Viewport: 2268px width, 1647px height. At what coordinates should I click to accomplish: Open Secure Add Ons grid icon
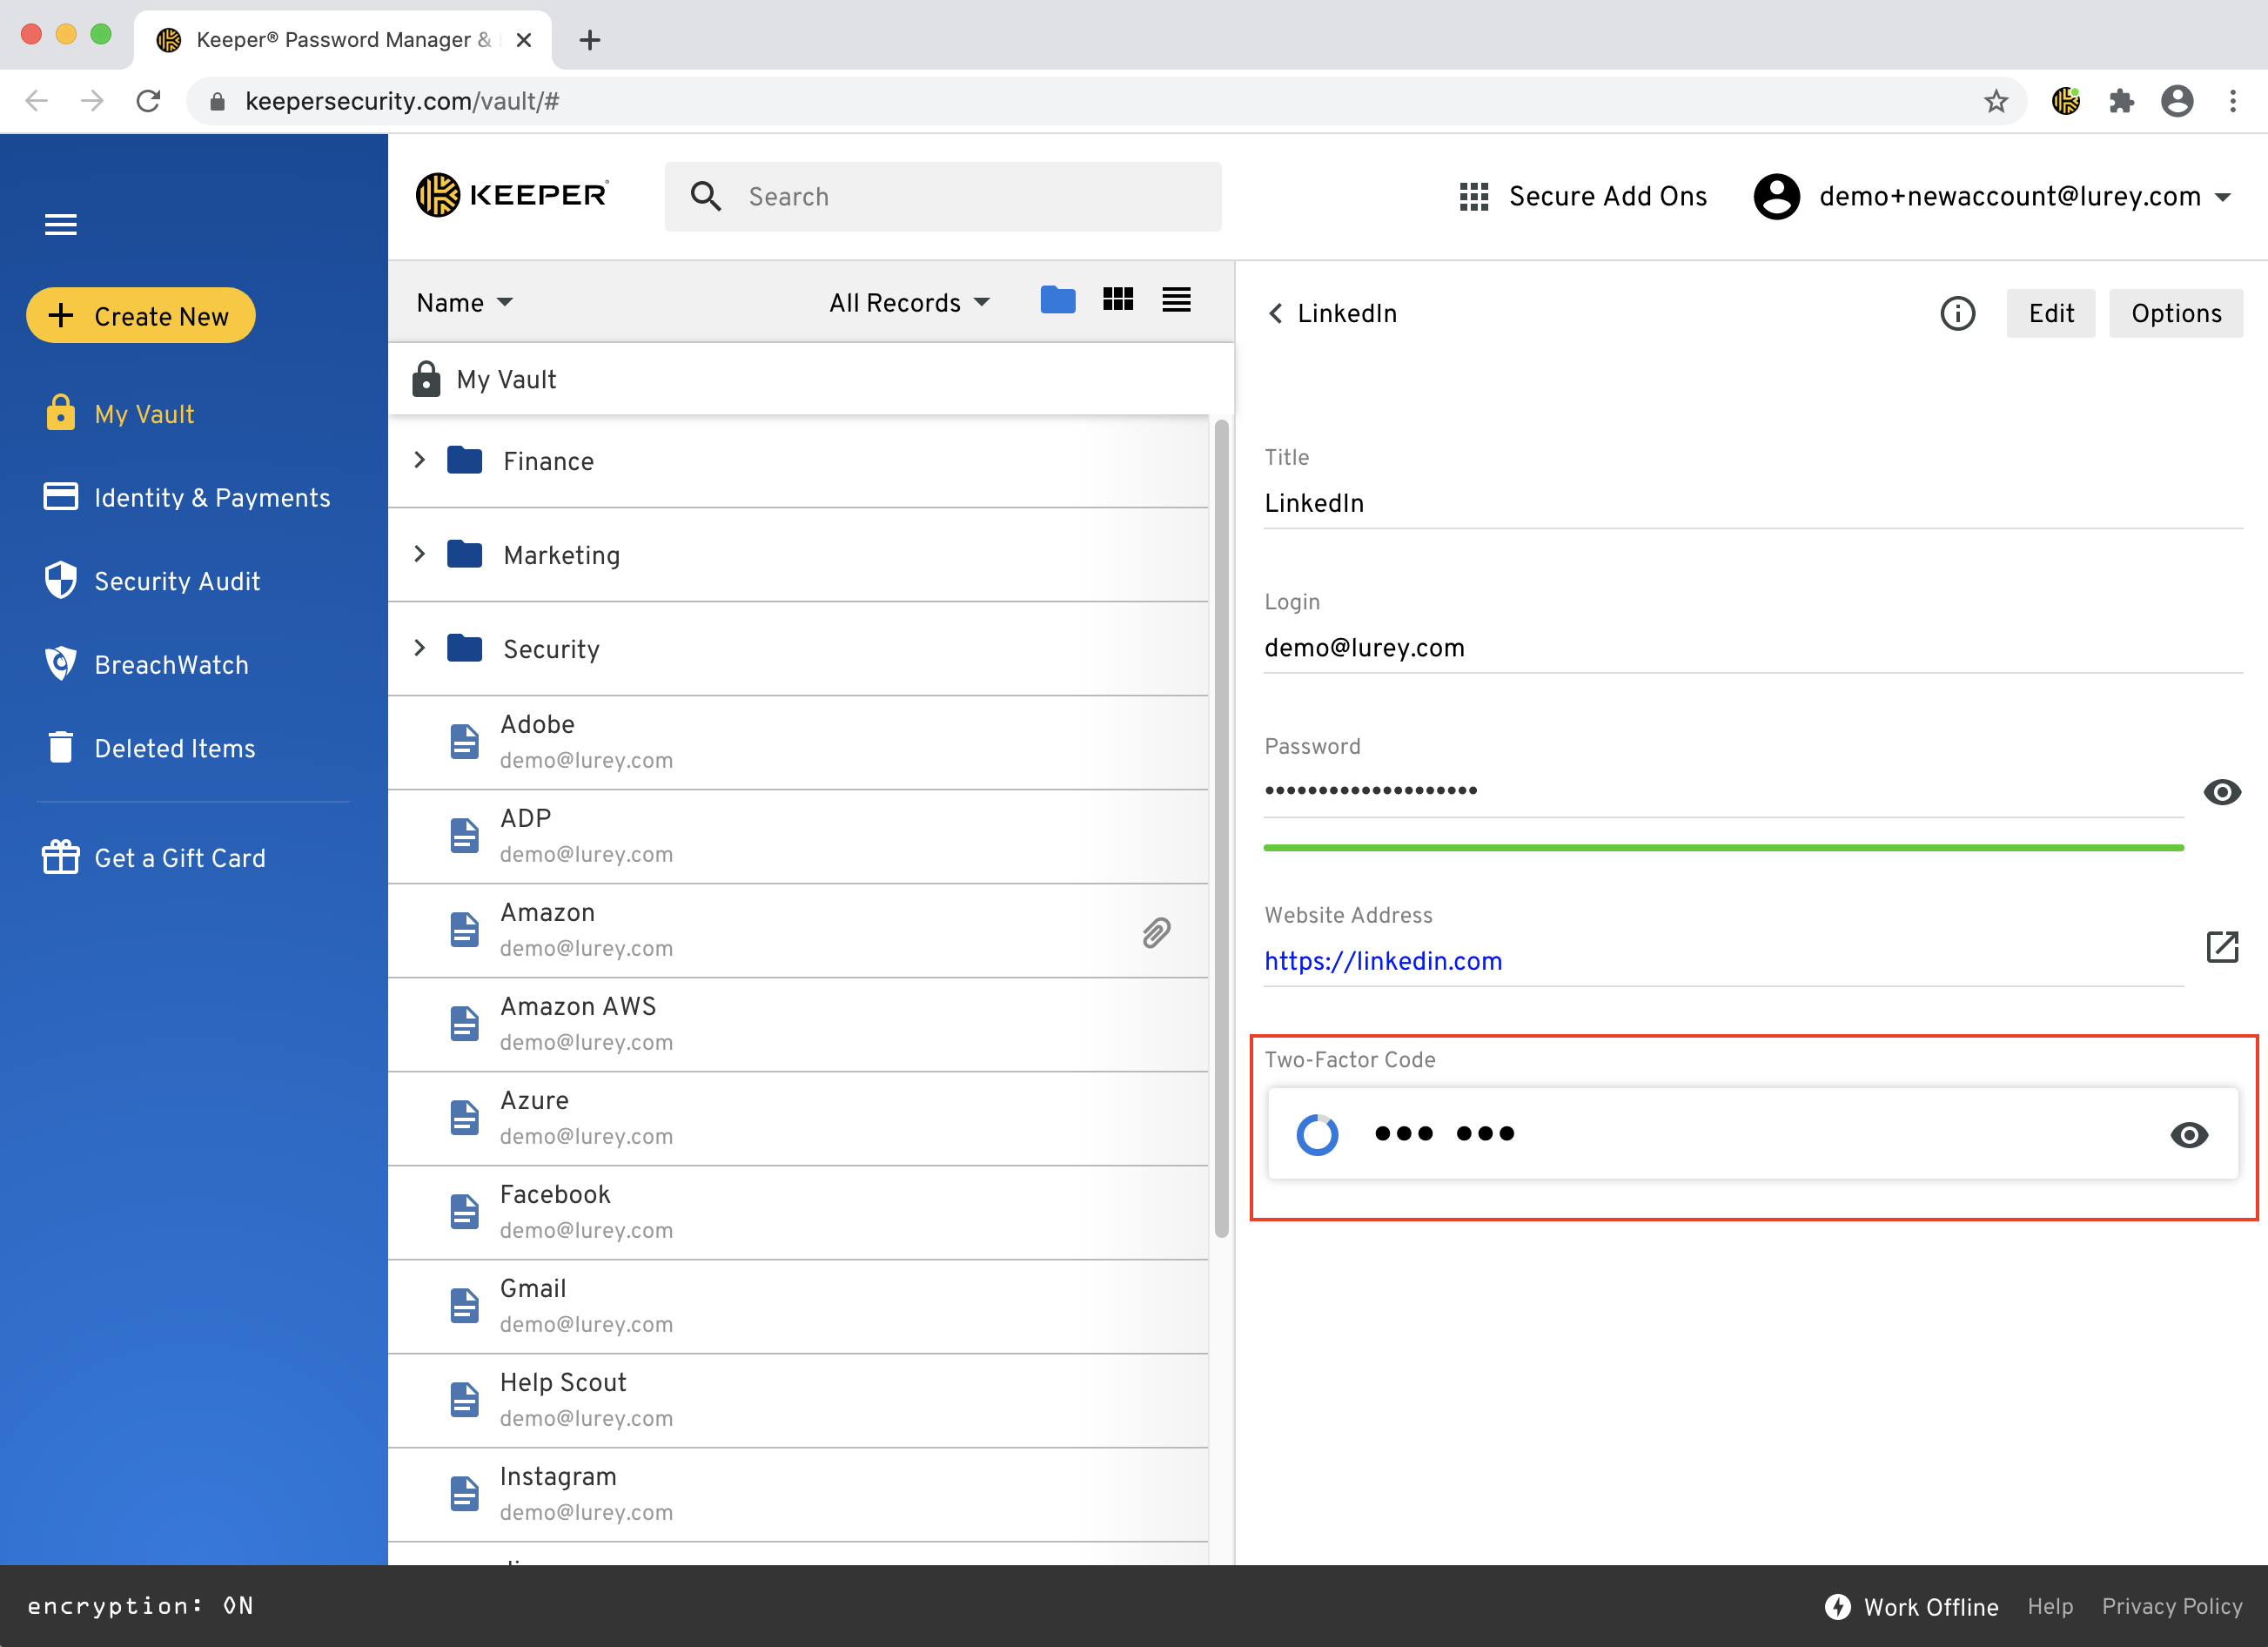point(1474,196)
